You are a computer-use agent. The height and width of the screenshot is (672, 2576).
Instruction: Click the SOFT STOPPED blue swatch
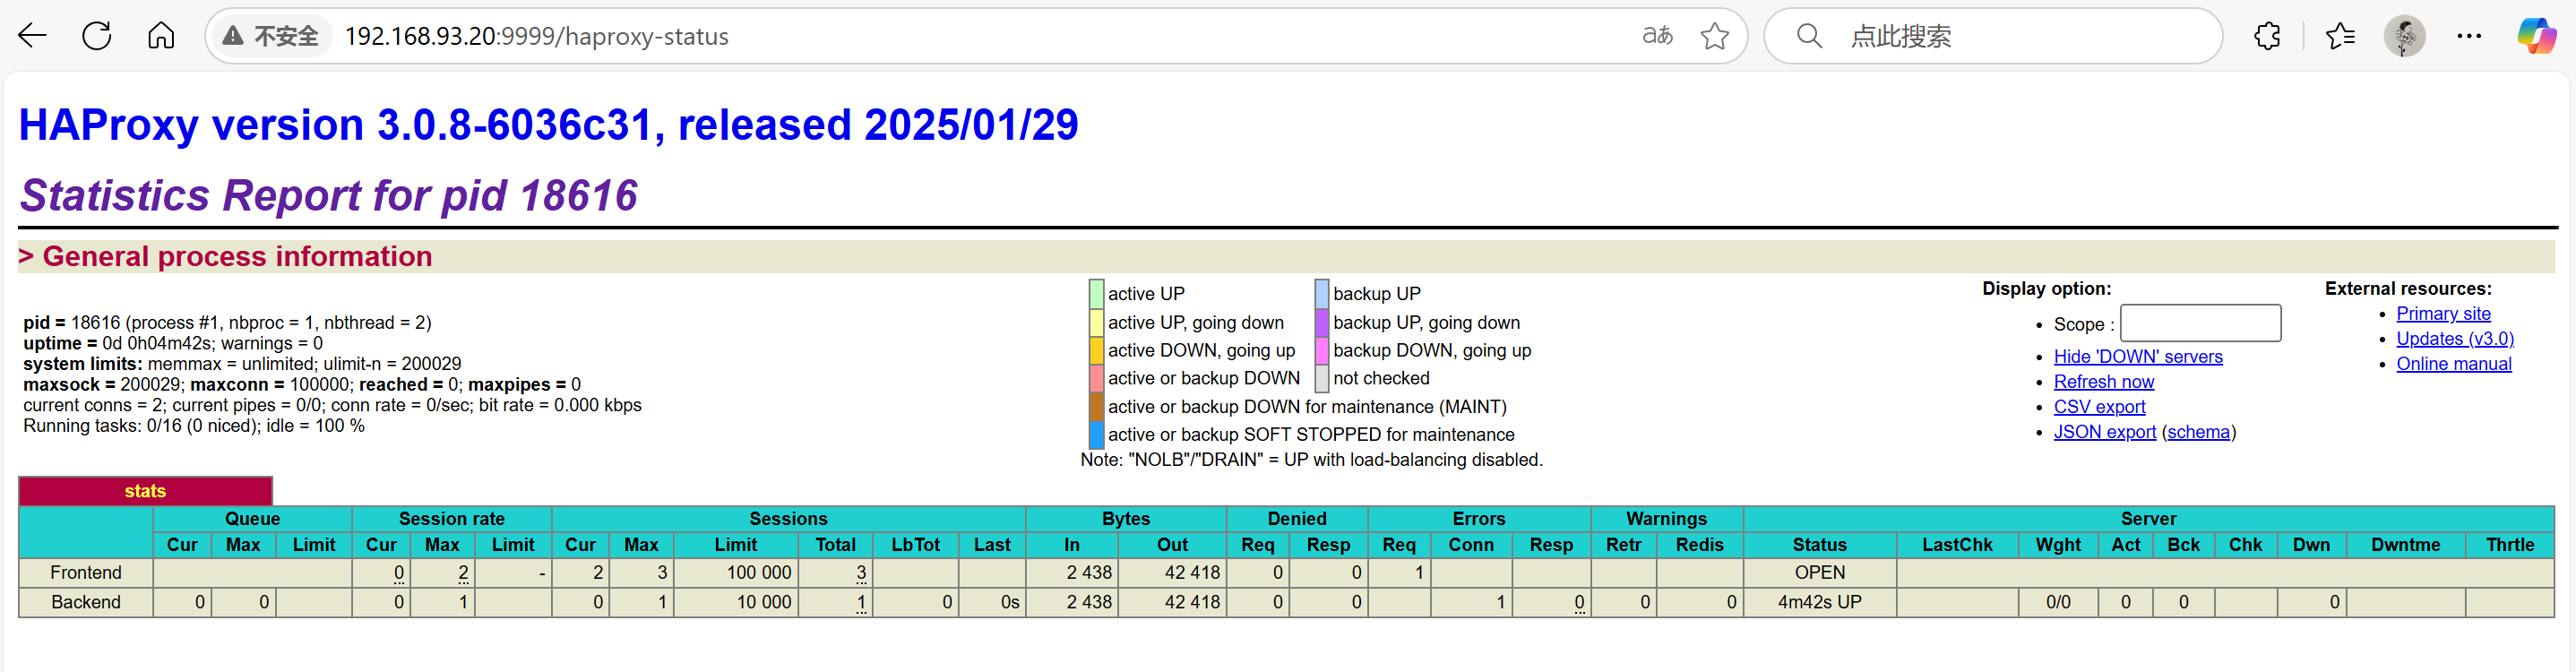point(1096,434)
